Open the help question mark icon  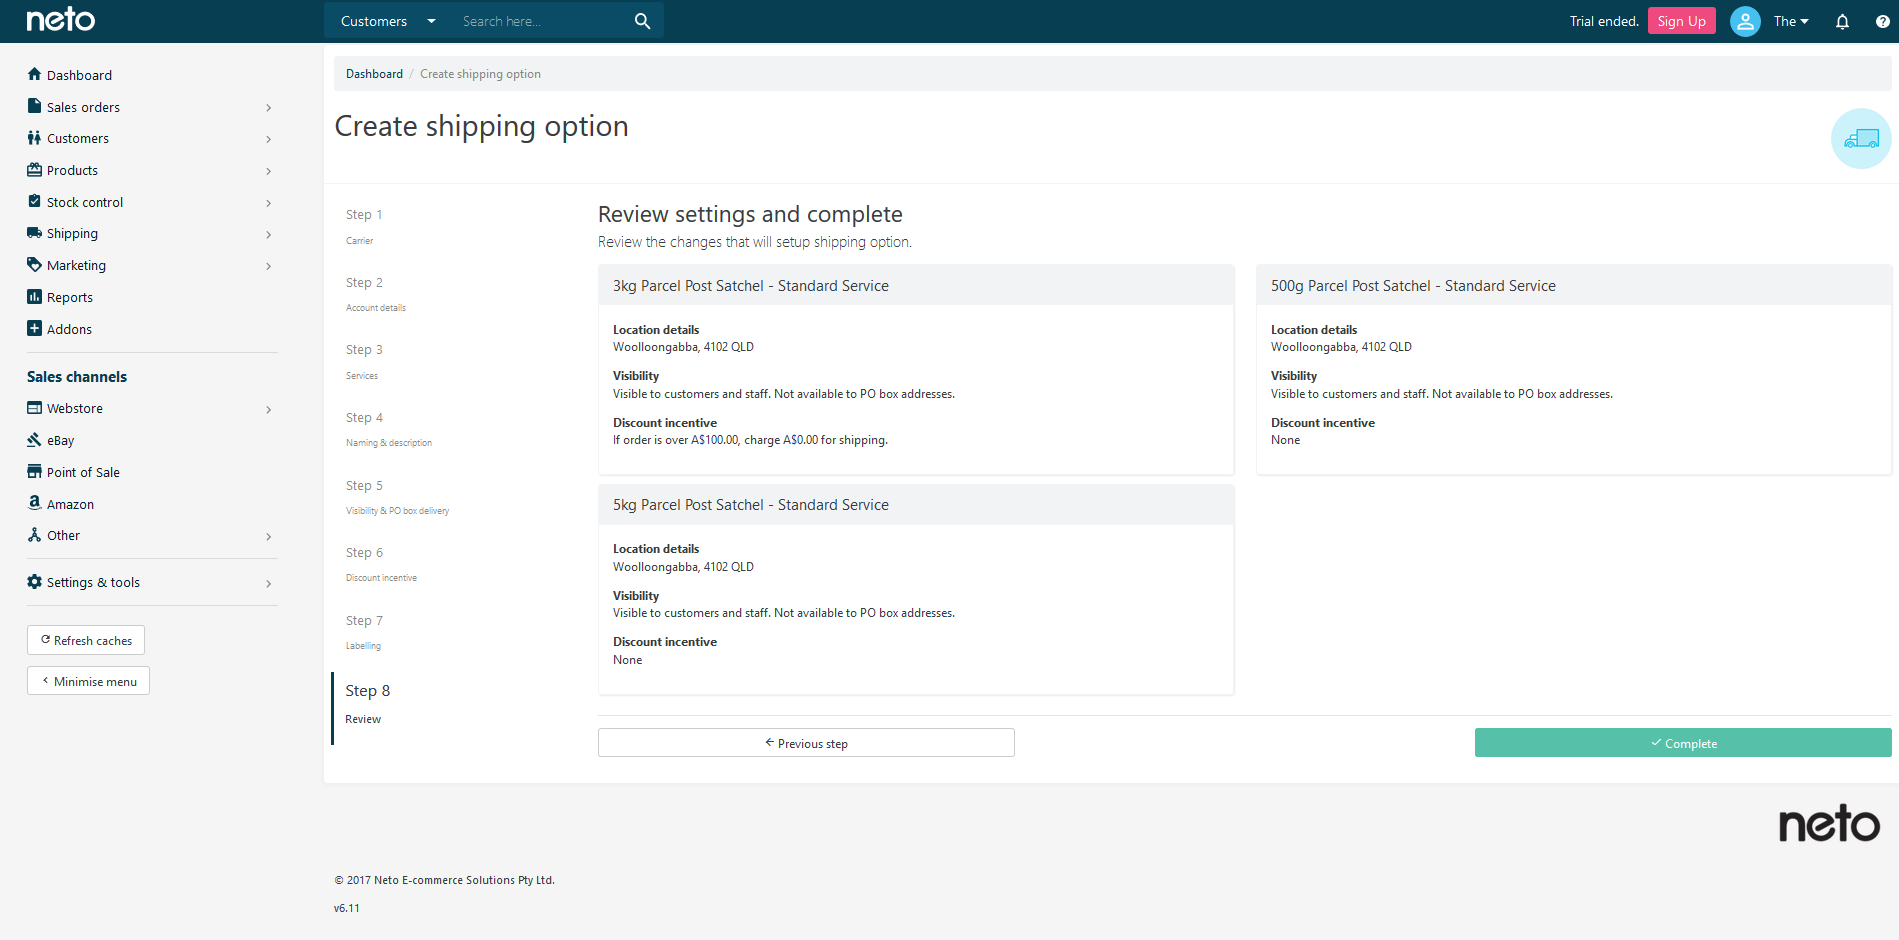click(1882, 21)
